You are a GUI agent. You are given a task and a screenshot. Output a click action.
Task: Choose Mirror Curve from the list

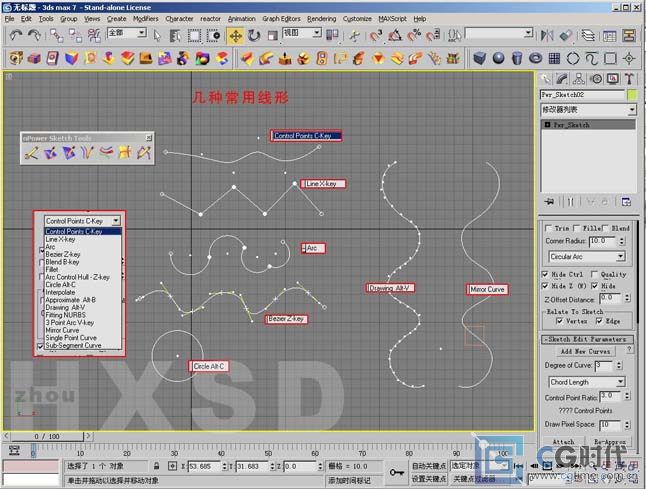tap(62, 330)
